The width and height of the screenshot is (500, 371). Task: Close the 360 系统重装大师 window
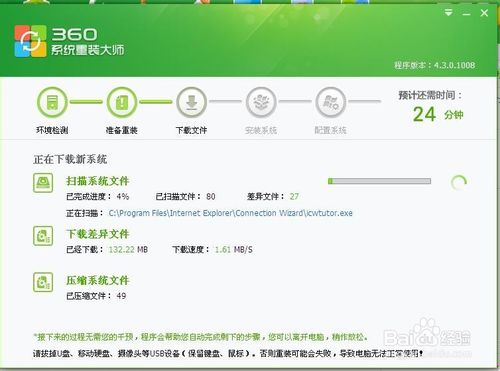click(x=484, y=13)
